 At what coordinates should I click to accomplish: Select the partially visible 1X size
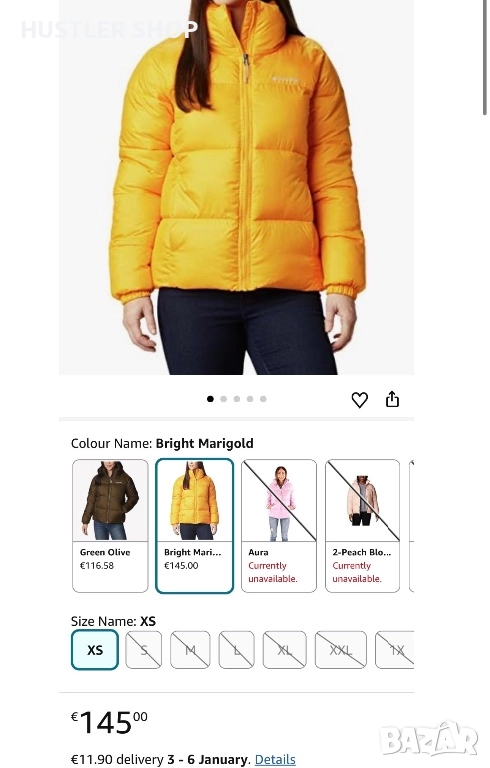[x=395, y=650]
